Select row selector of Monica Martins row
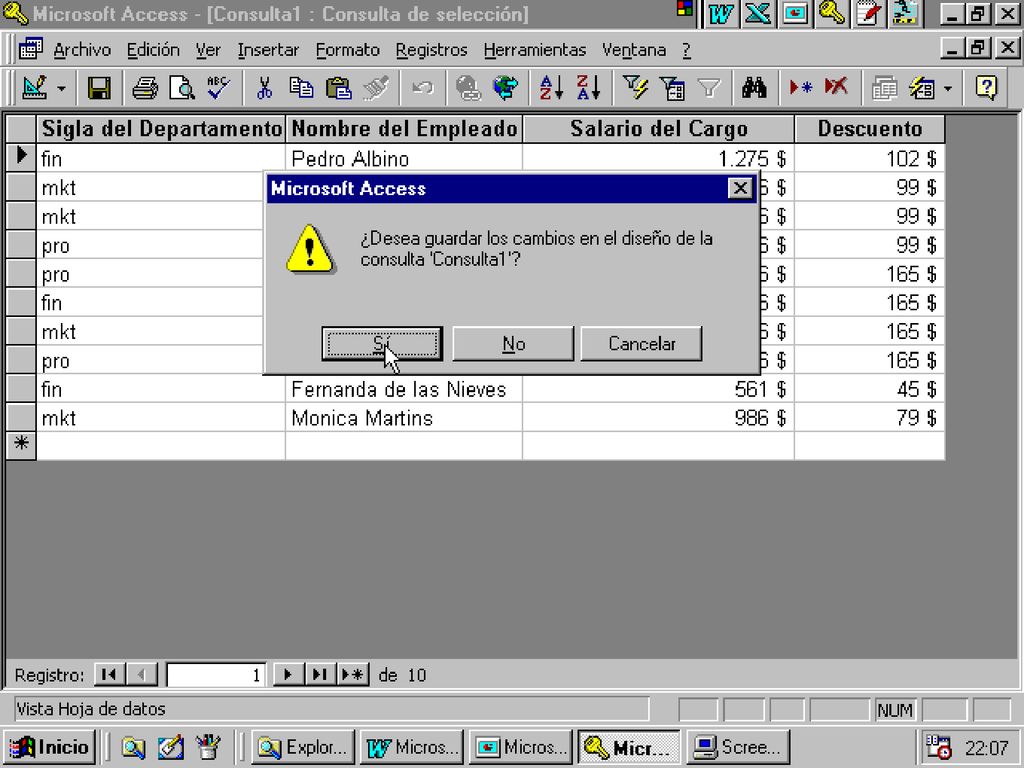Viewport: 1024px width, 768px height. pos(21,418)
